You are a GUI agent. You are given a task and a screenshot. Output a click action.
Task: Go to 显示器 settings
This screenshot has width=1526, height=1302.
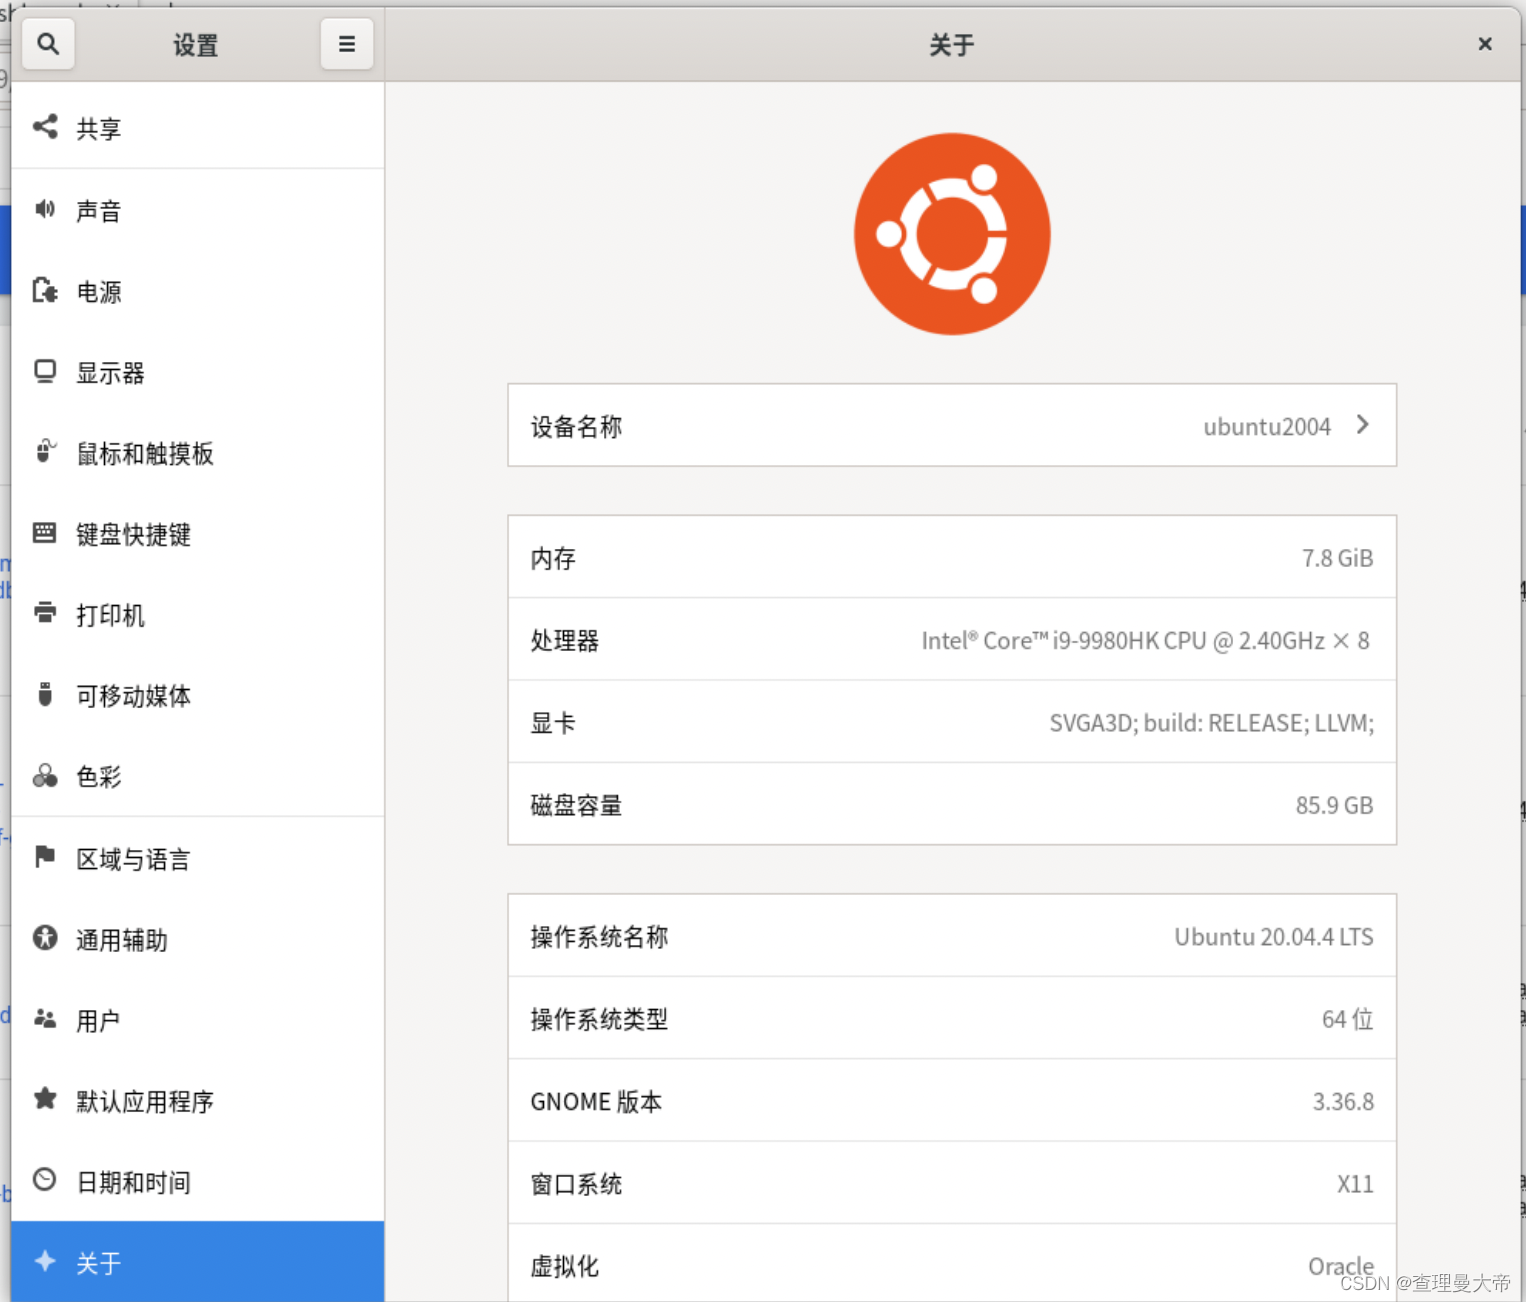click(197, 372)
